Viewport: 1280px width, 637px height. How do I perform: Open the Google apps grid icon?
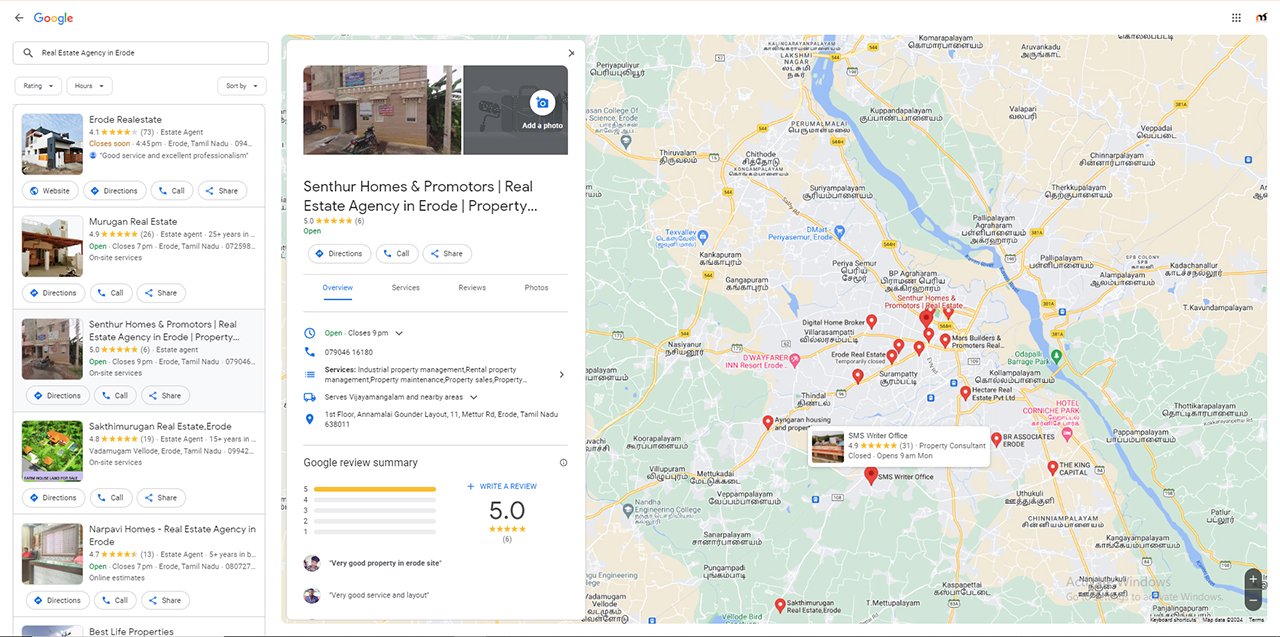pos(1236,18)
